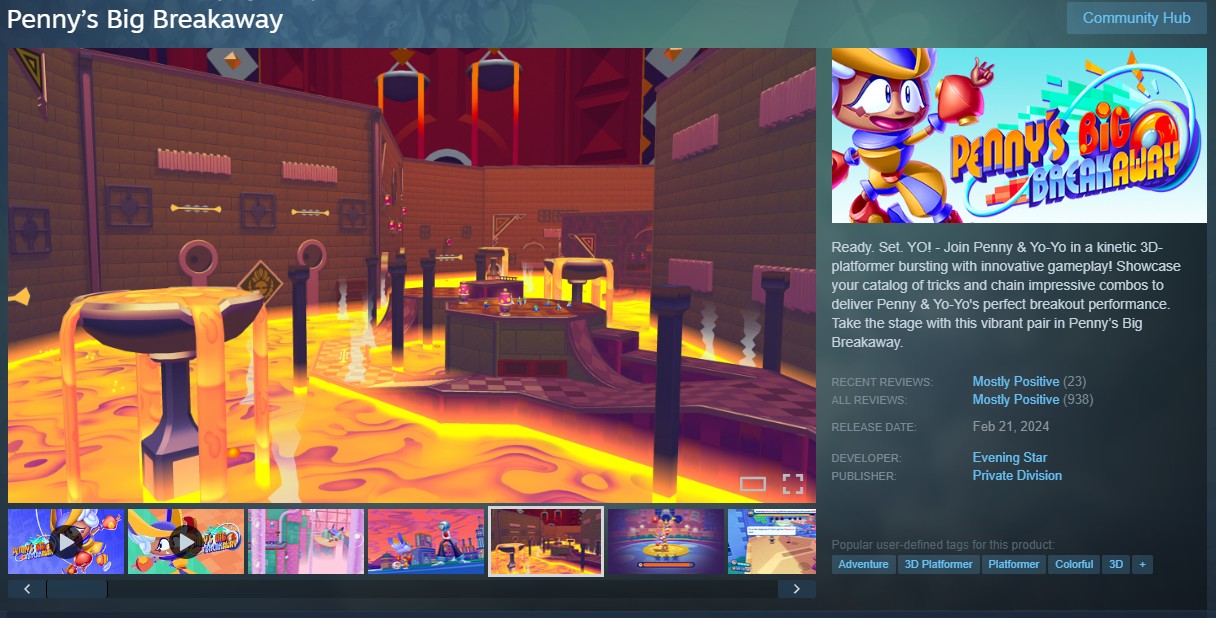Select the 3D Platformer tag
This screenshot has height=618, width=1216.
pos(939,564)
